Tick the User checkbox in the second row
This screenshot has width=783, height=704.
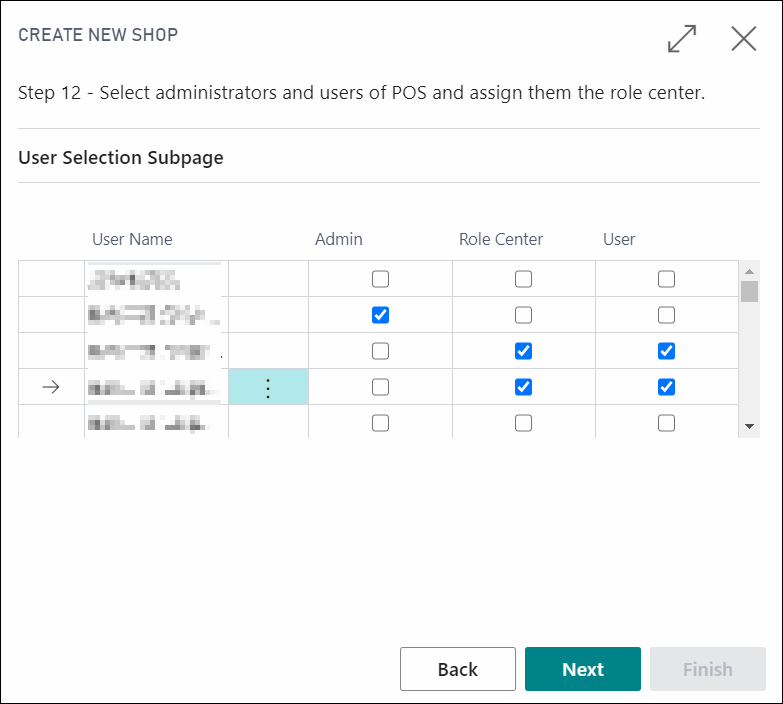(x=666, y=315)
